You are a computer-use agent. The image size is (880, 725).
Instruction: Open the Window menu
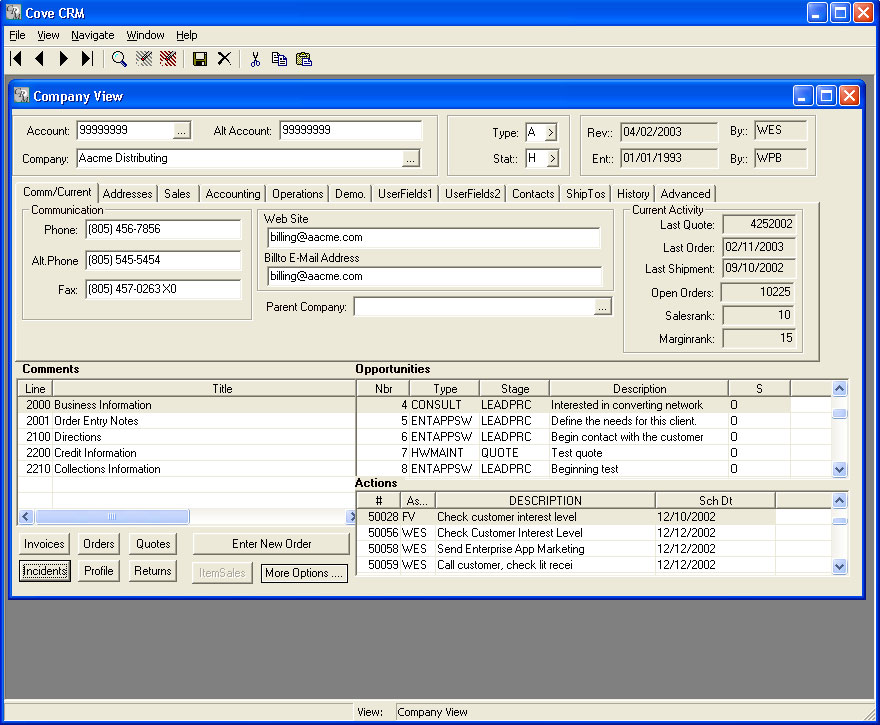145,35
